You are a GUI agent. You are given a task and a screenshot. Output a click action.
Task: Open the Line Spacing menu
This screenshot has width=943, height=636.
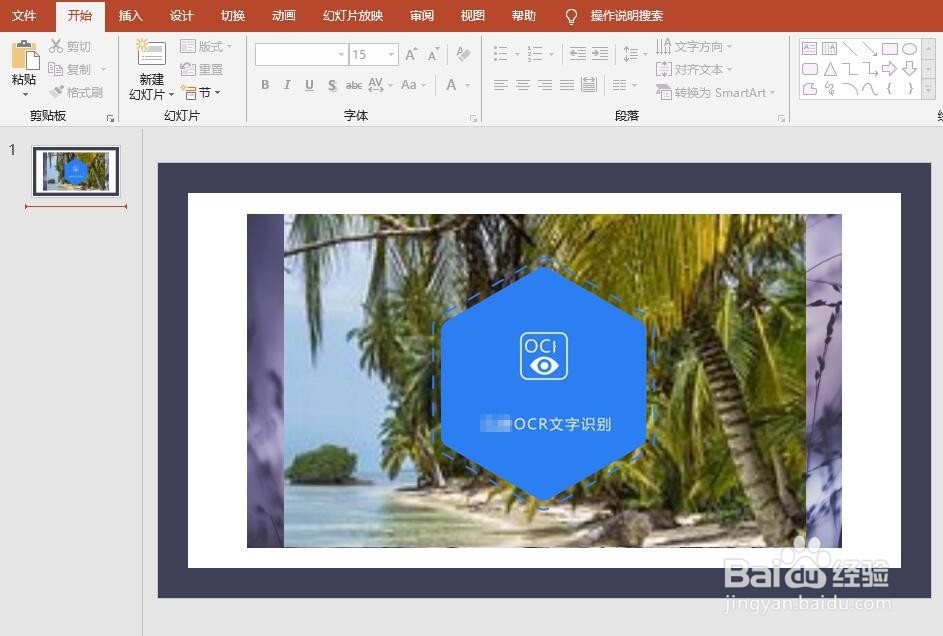point(634,54)
